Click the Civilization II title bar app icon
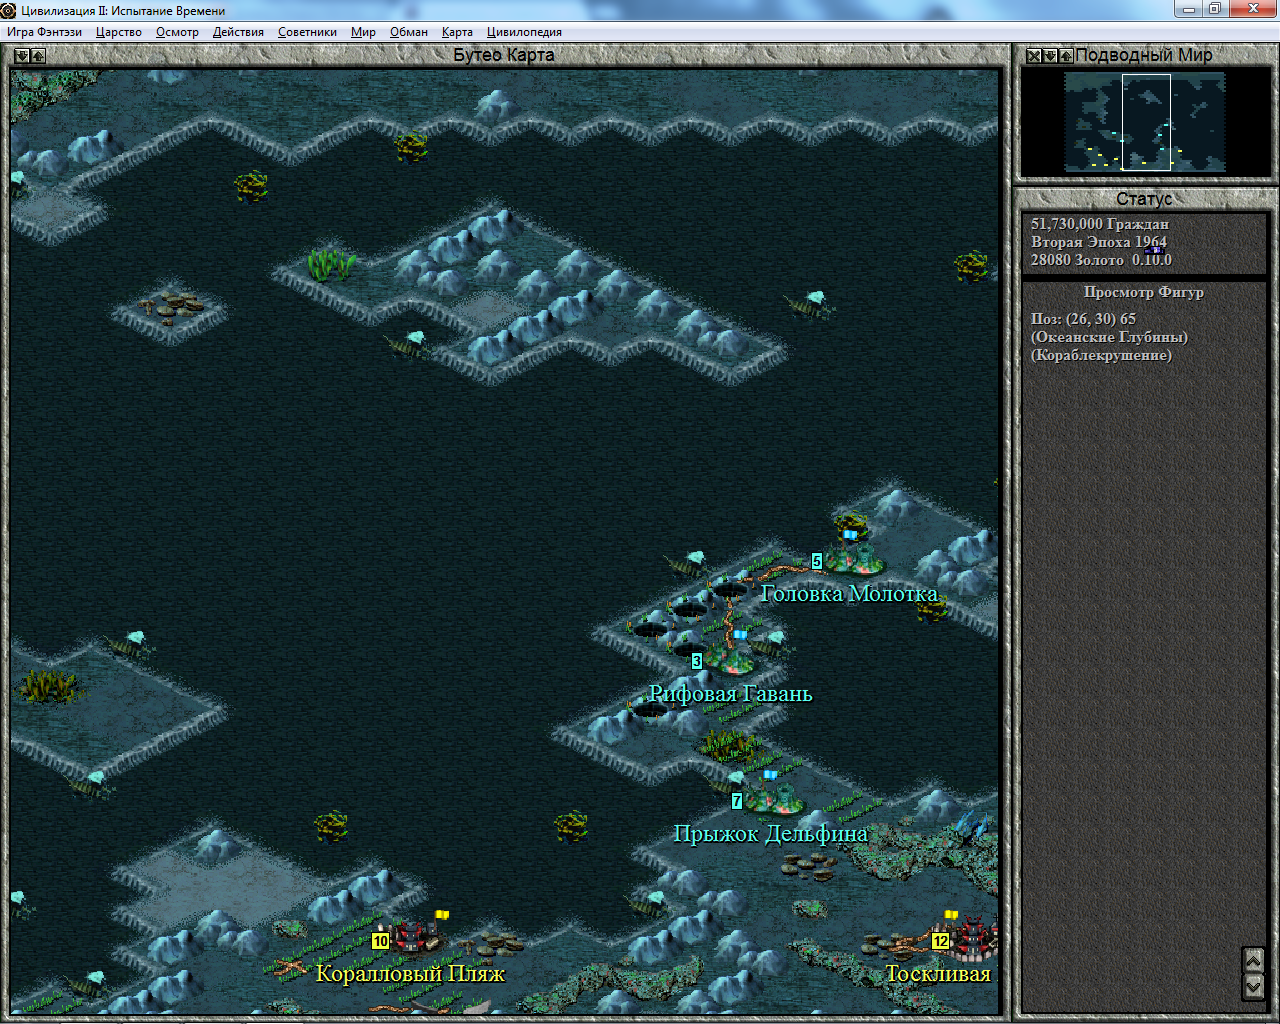 [9, 10]
